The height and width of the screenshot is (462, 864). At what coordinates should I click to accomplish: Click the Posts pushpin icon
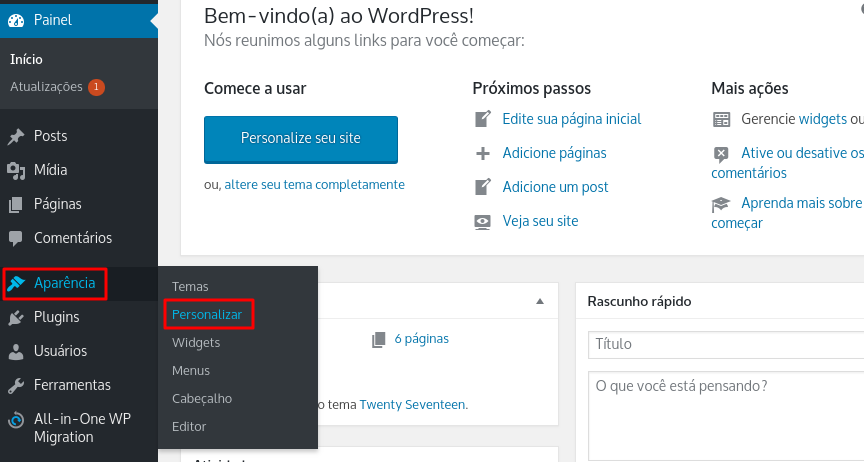16,137
